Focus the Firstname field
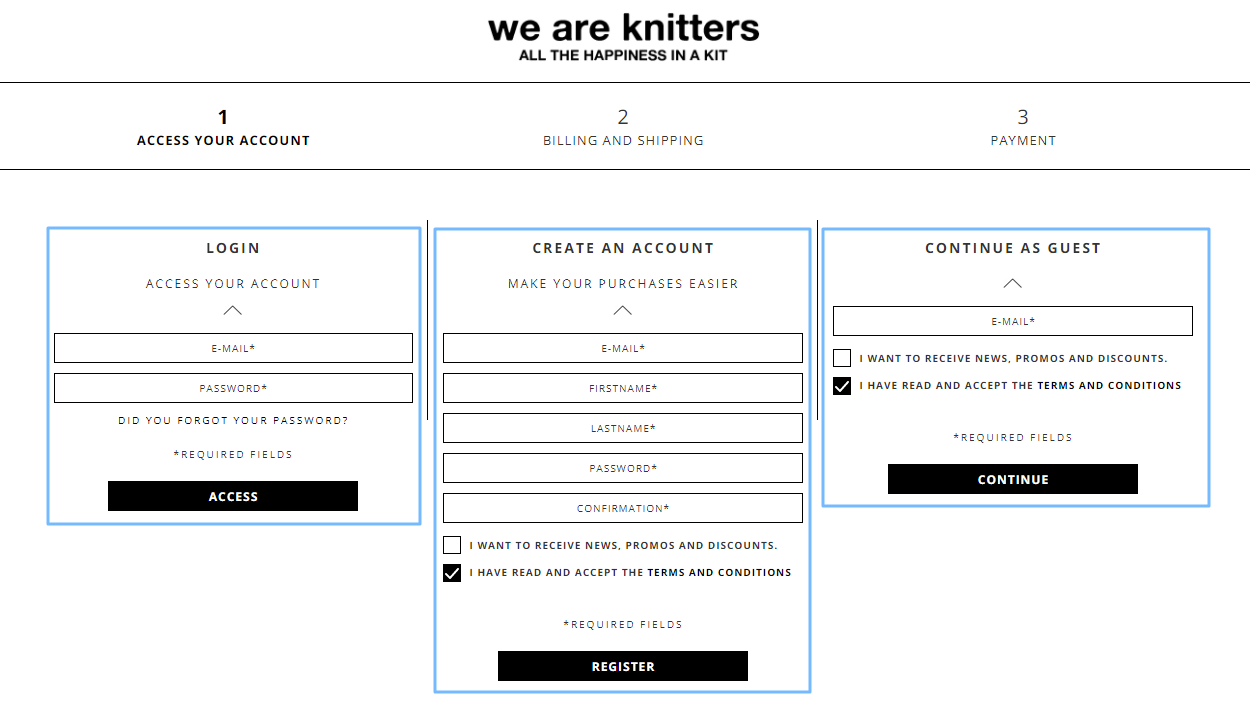Viewport: 1250px width, 705px height. [x=623, y=388]
